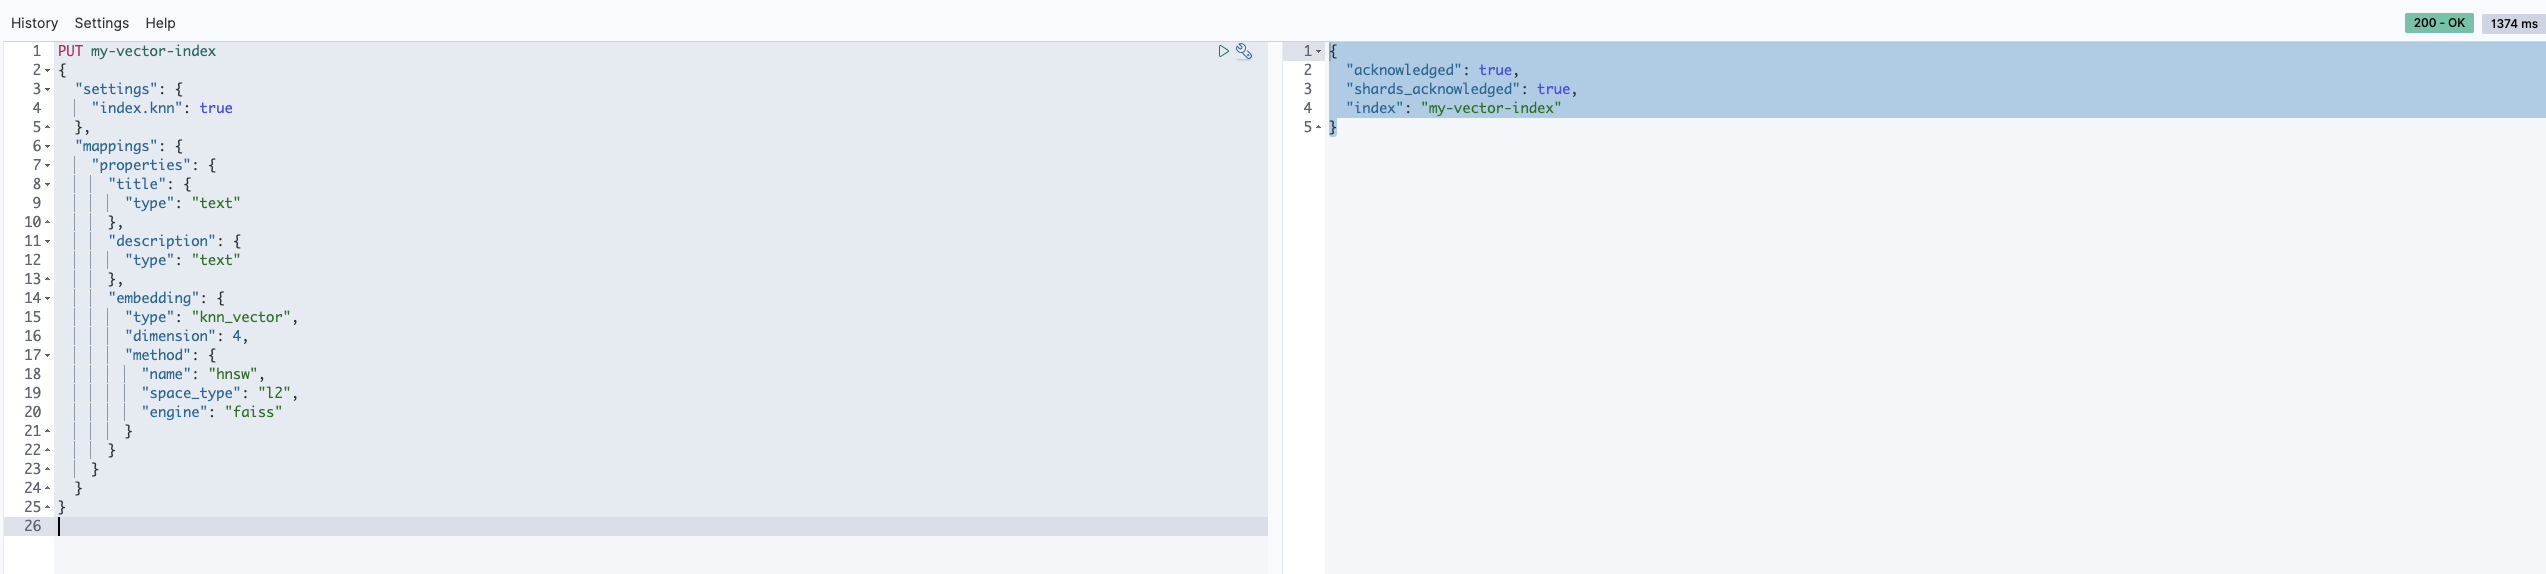Collapse the "properties" block fold arrow
2546x574 pixels.
click(x=47, y=165)
